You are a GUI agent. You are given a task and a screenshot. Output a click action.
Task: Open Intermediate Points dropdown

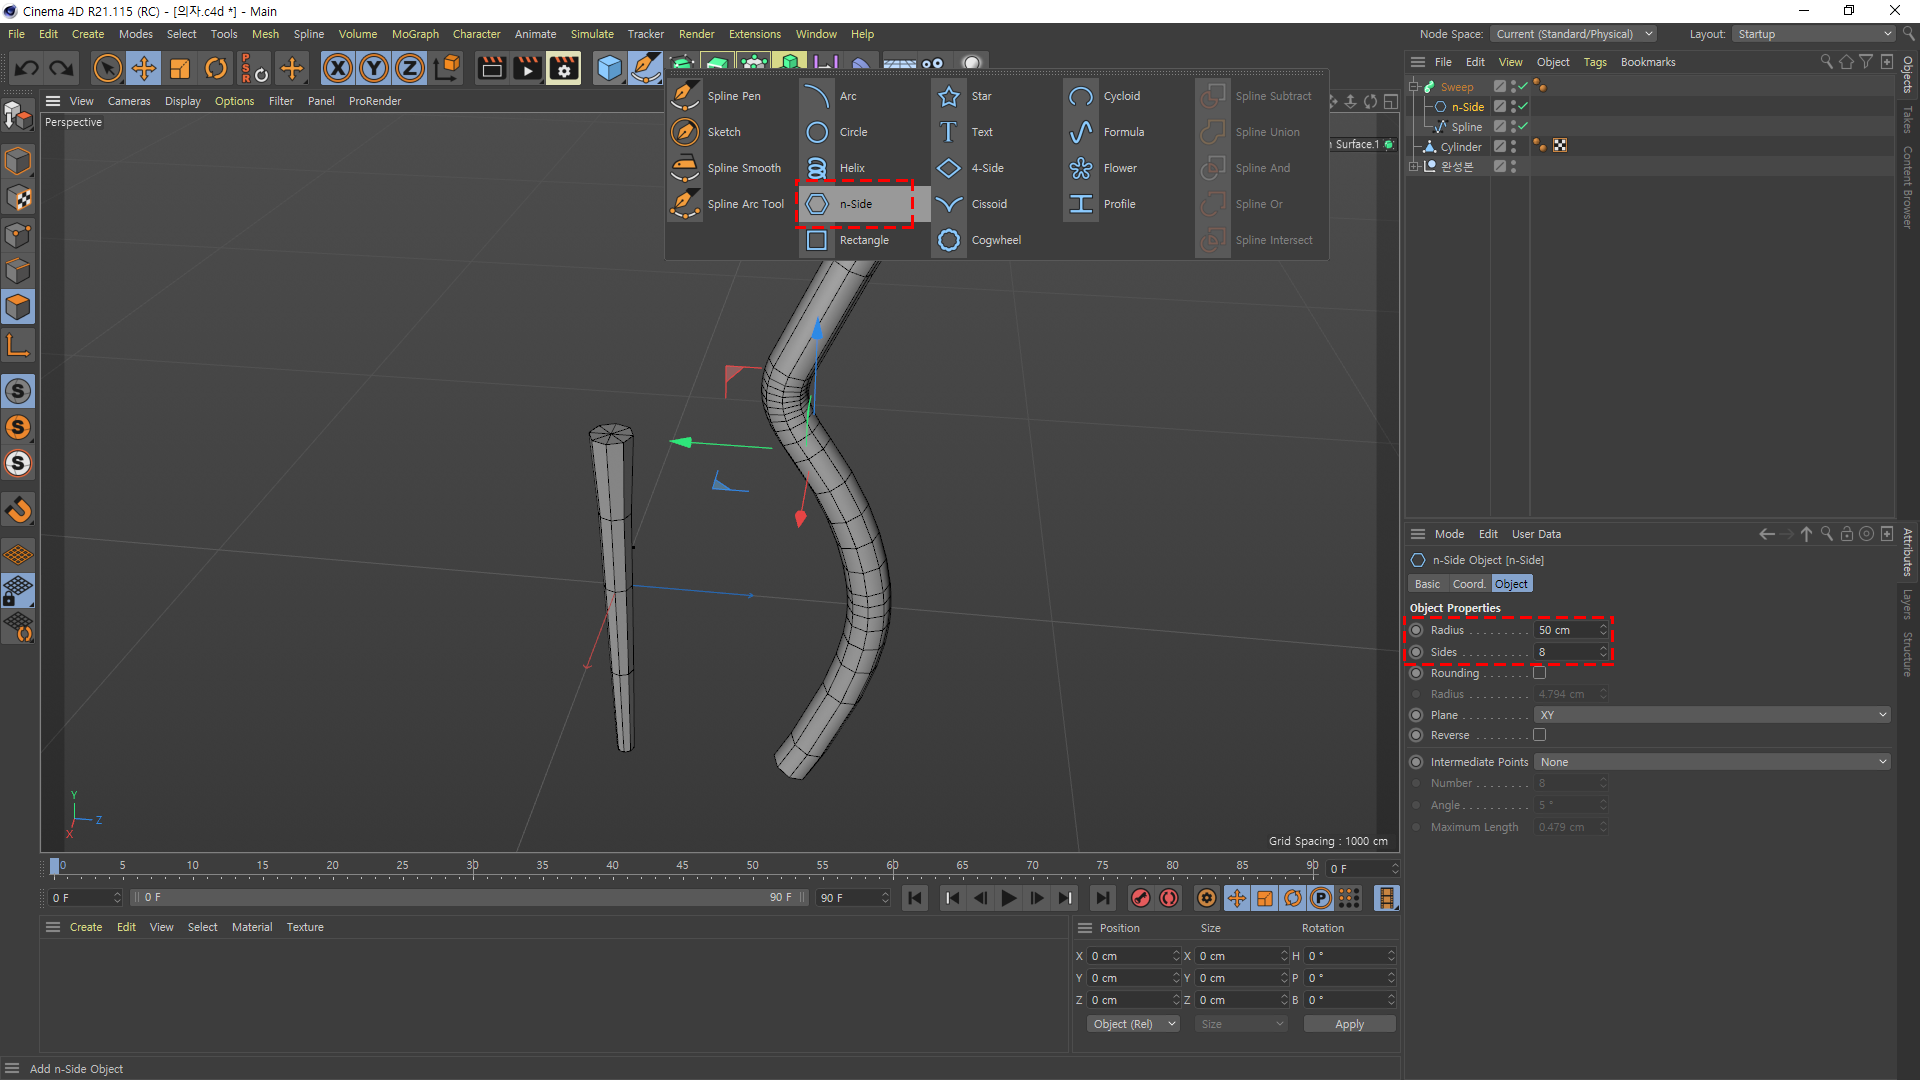click(x=1711, y=762)
